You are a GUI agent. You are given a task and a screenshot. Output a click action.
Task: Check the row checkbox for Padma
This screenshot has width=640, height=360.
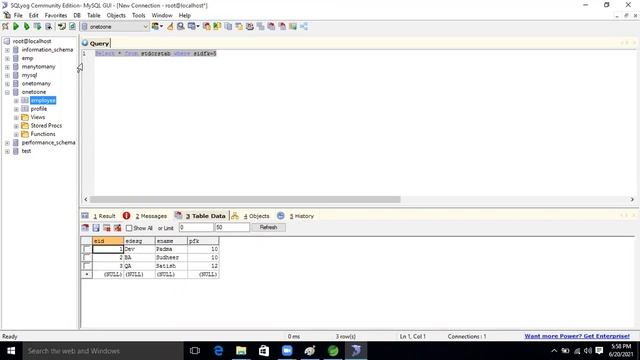coord(87,249)
